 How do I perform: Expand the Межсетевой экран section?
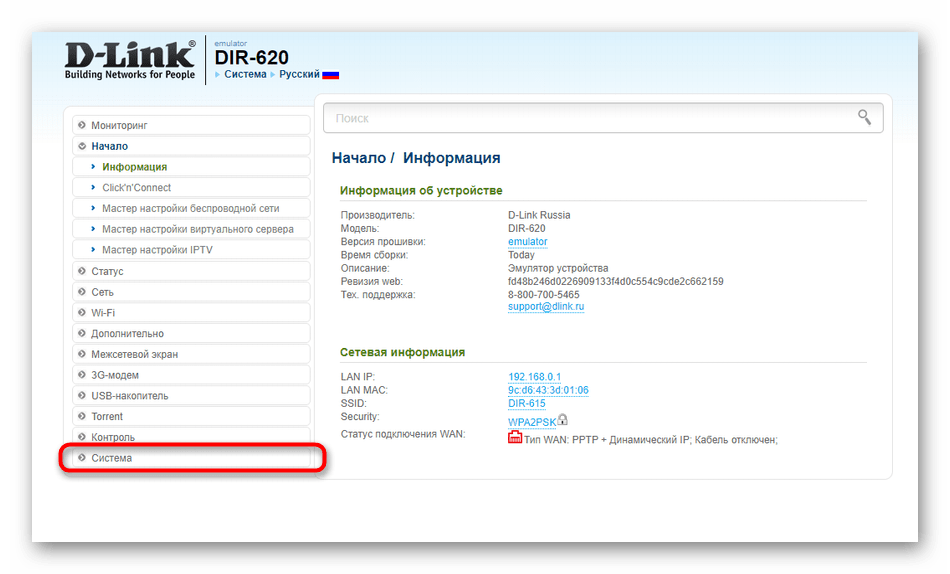click(134, 354)
